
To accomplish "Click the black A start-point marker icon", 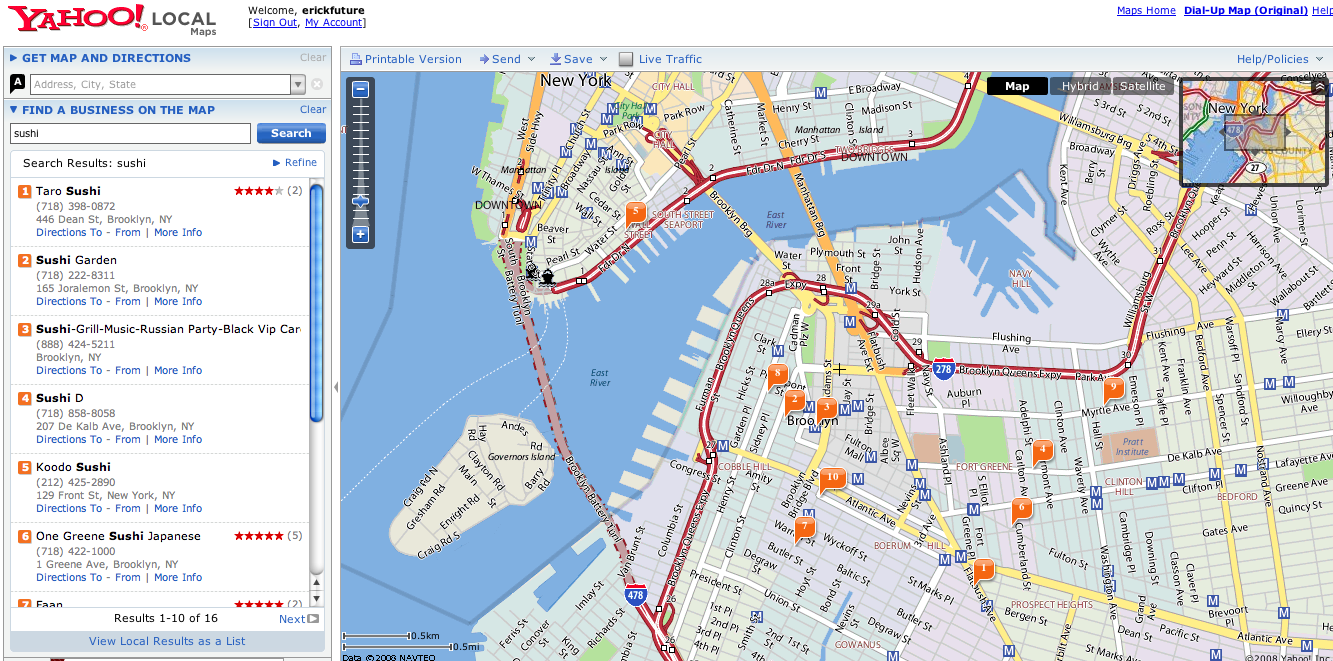I will click(17, 84).
